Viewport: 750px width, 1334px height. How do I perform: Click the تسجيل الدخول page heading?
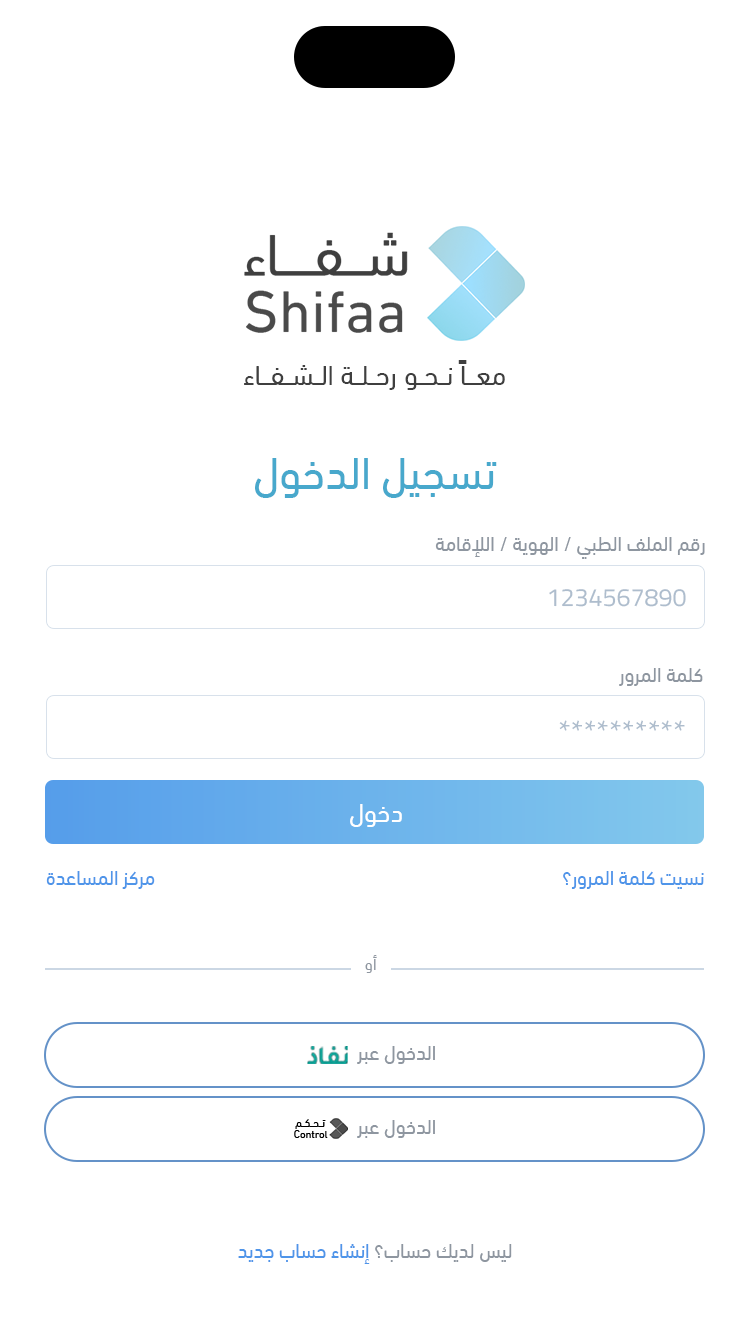373,475
